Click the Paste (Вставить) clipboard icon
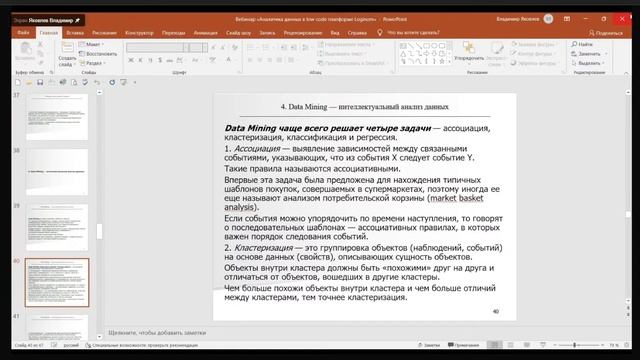 point(25,49)
